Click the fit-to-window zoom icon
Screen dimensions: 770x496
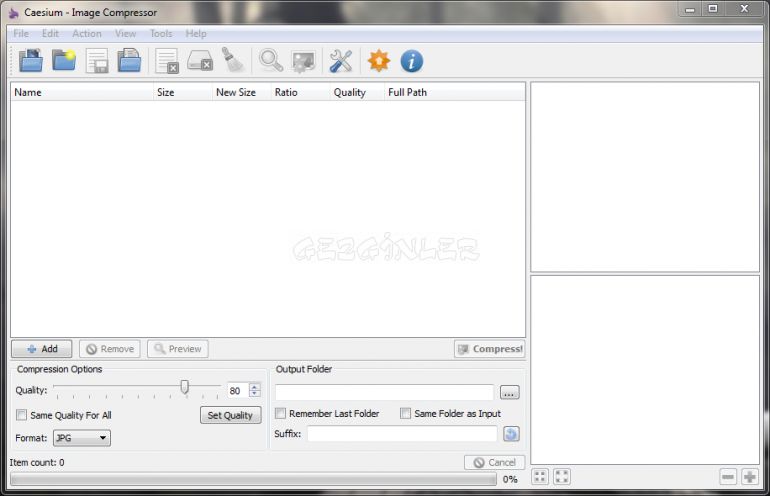(x=540, y=476)
